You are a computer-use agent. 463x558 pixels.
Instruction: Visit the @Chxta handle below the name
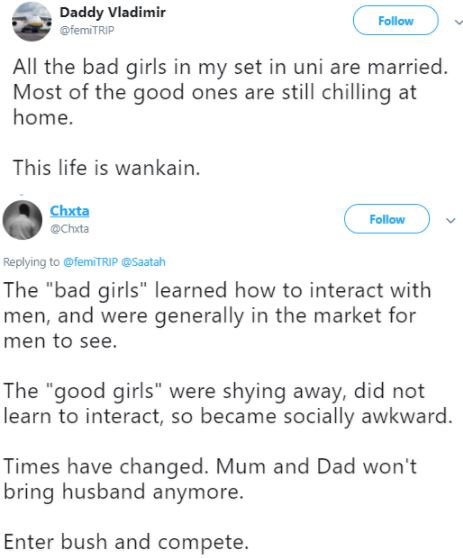(x=69, y=228)
